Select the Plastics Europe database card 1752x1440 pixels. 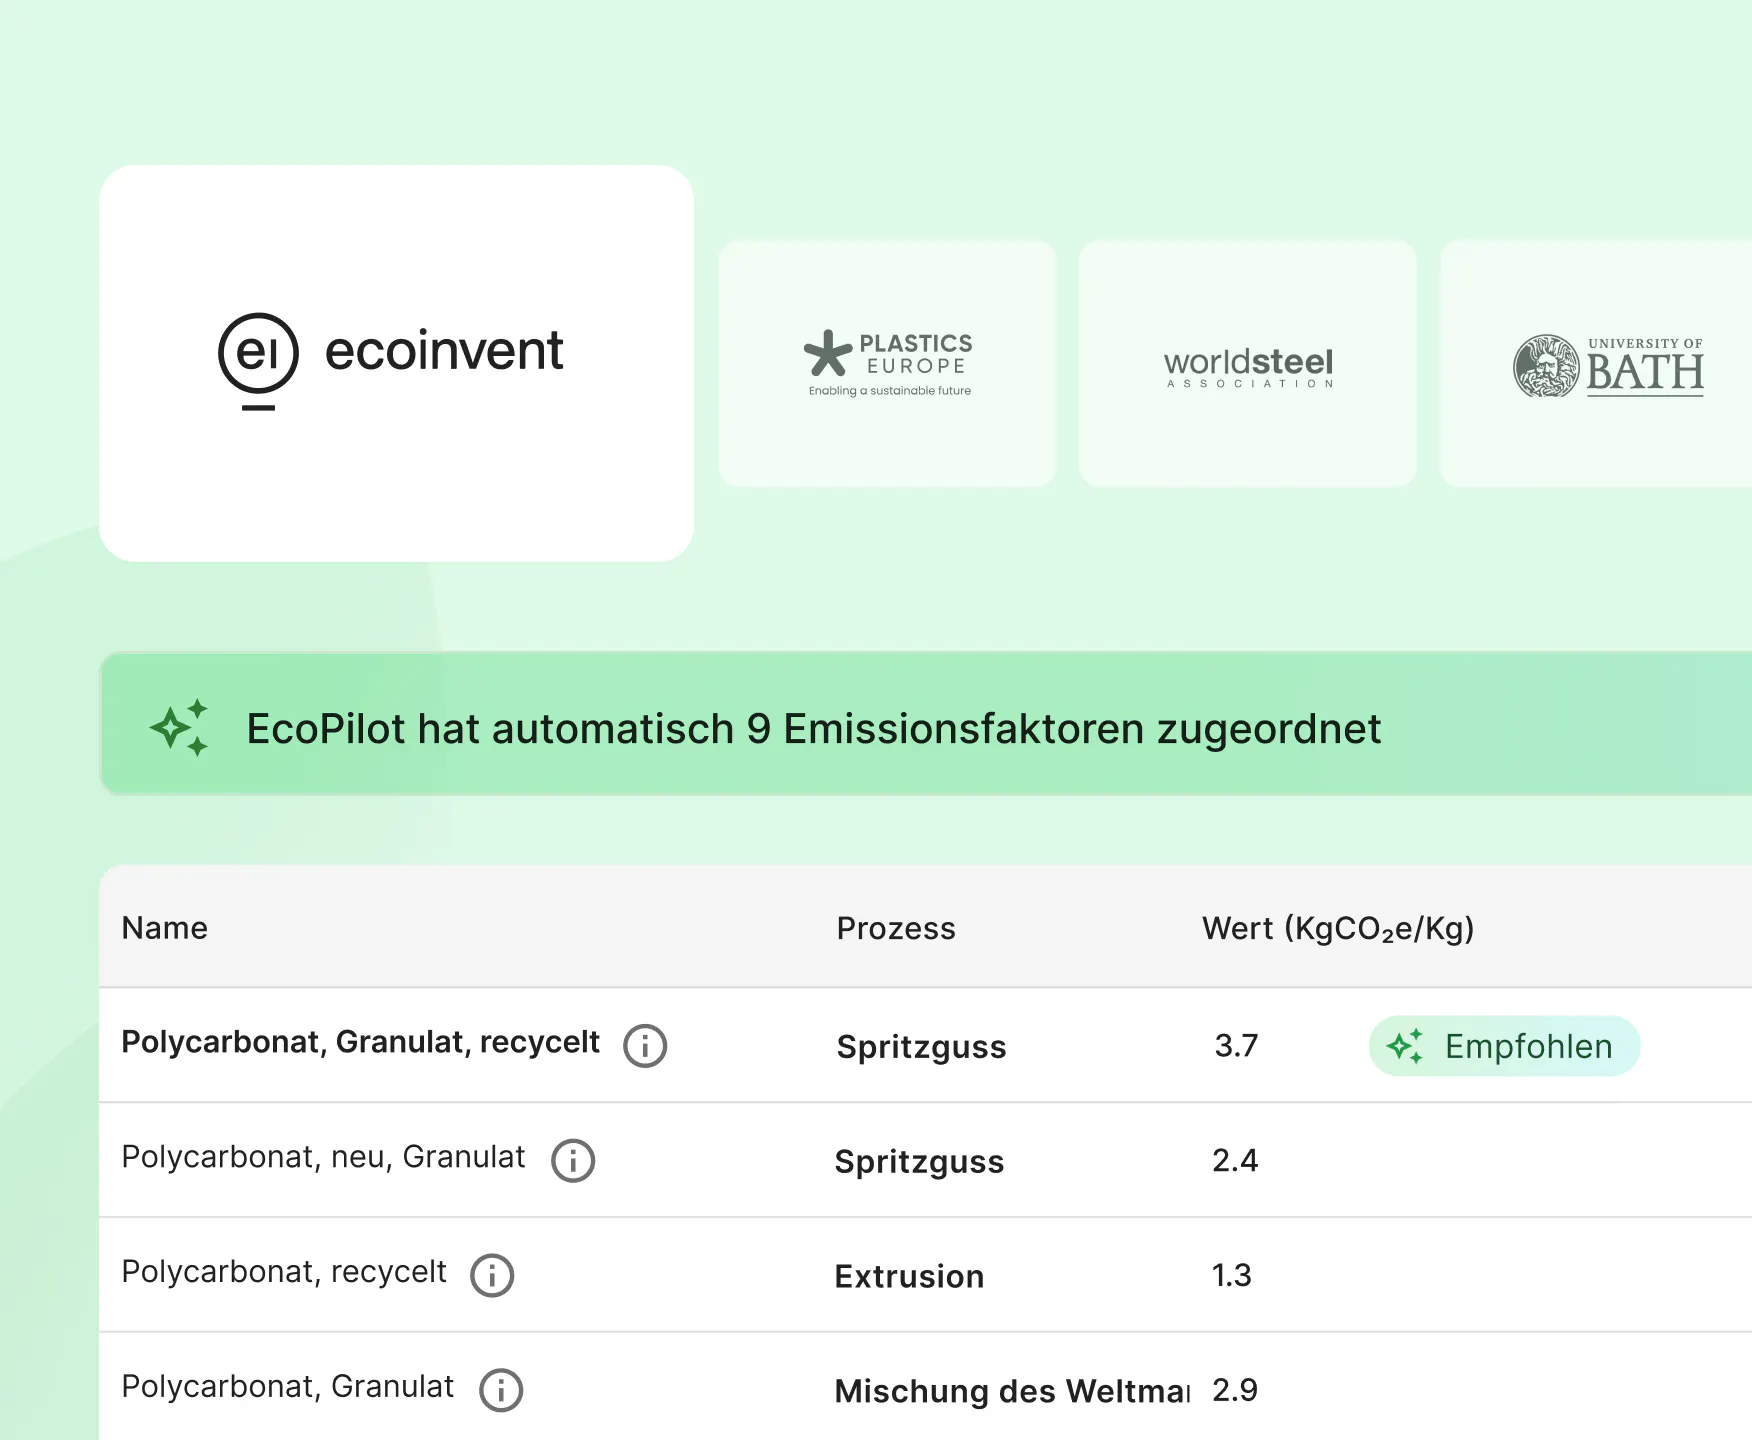coord(887,363)
